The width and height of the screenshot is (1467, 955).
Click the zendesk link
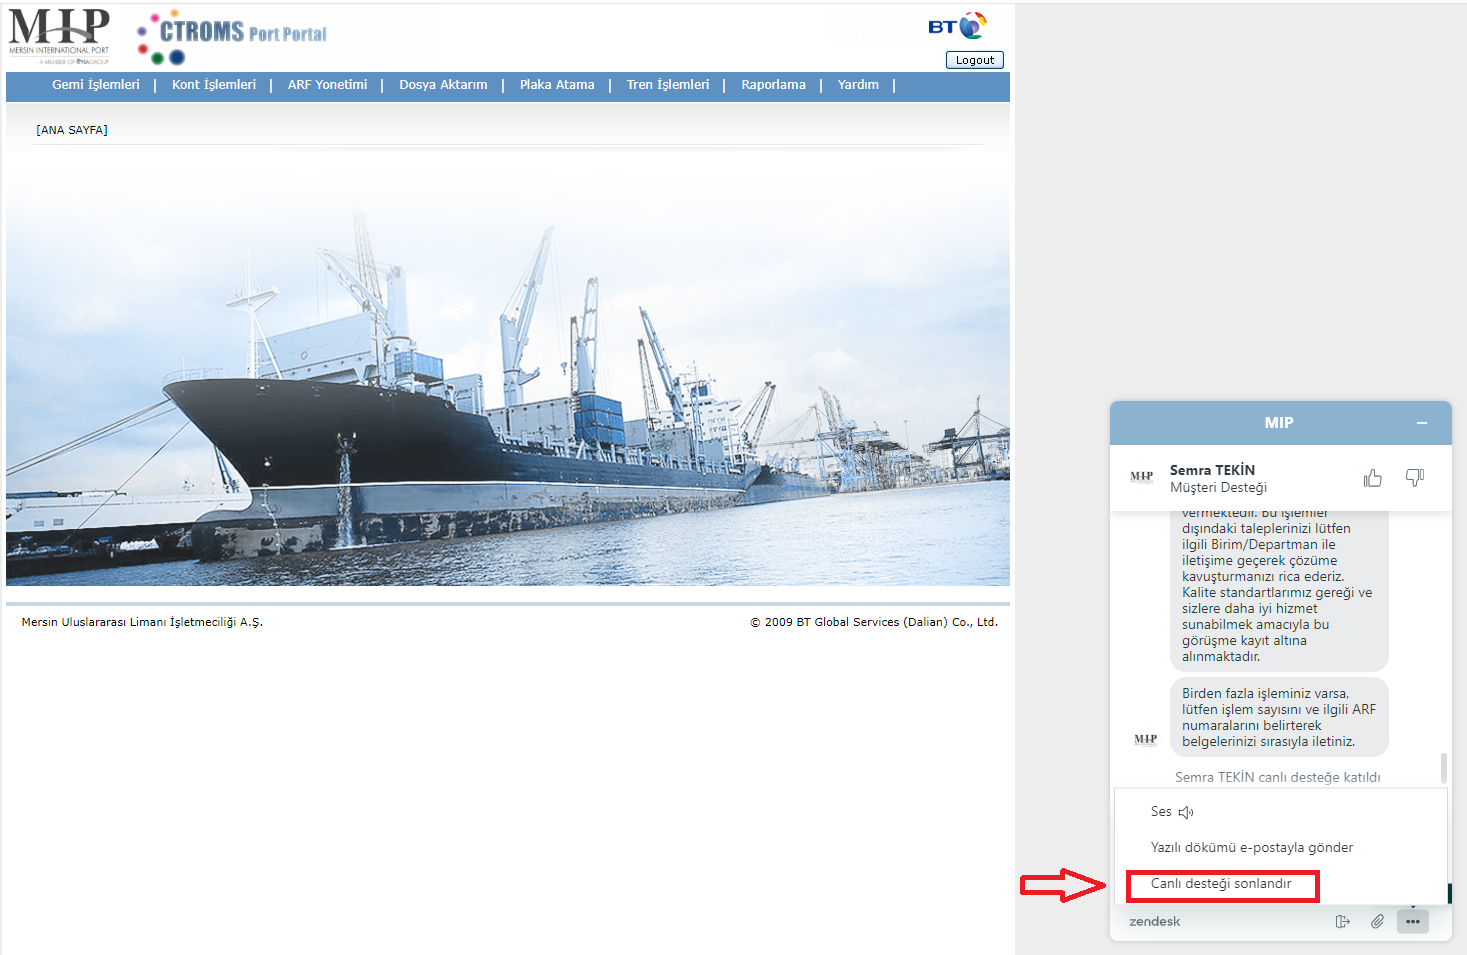pos(1154,921)
